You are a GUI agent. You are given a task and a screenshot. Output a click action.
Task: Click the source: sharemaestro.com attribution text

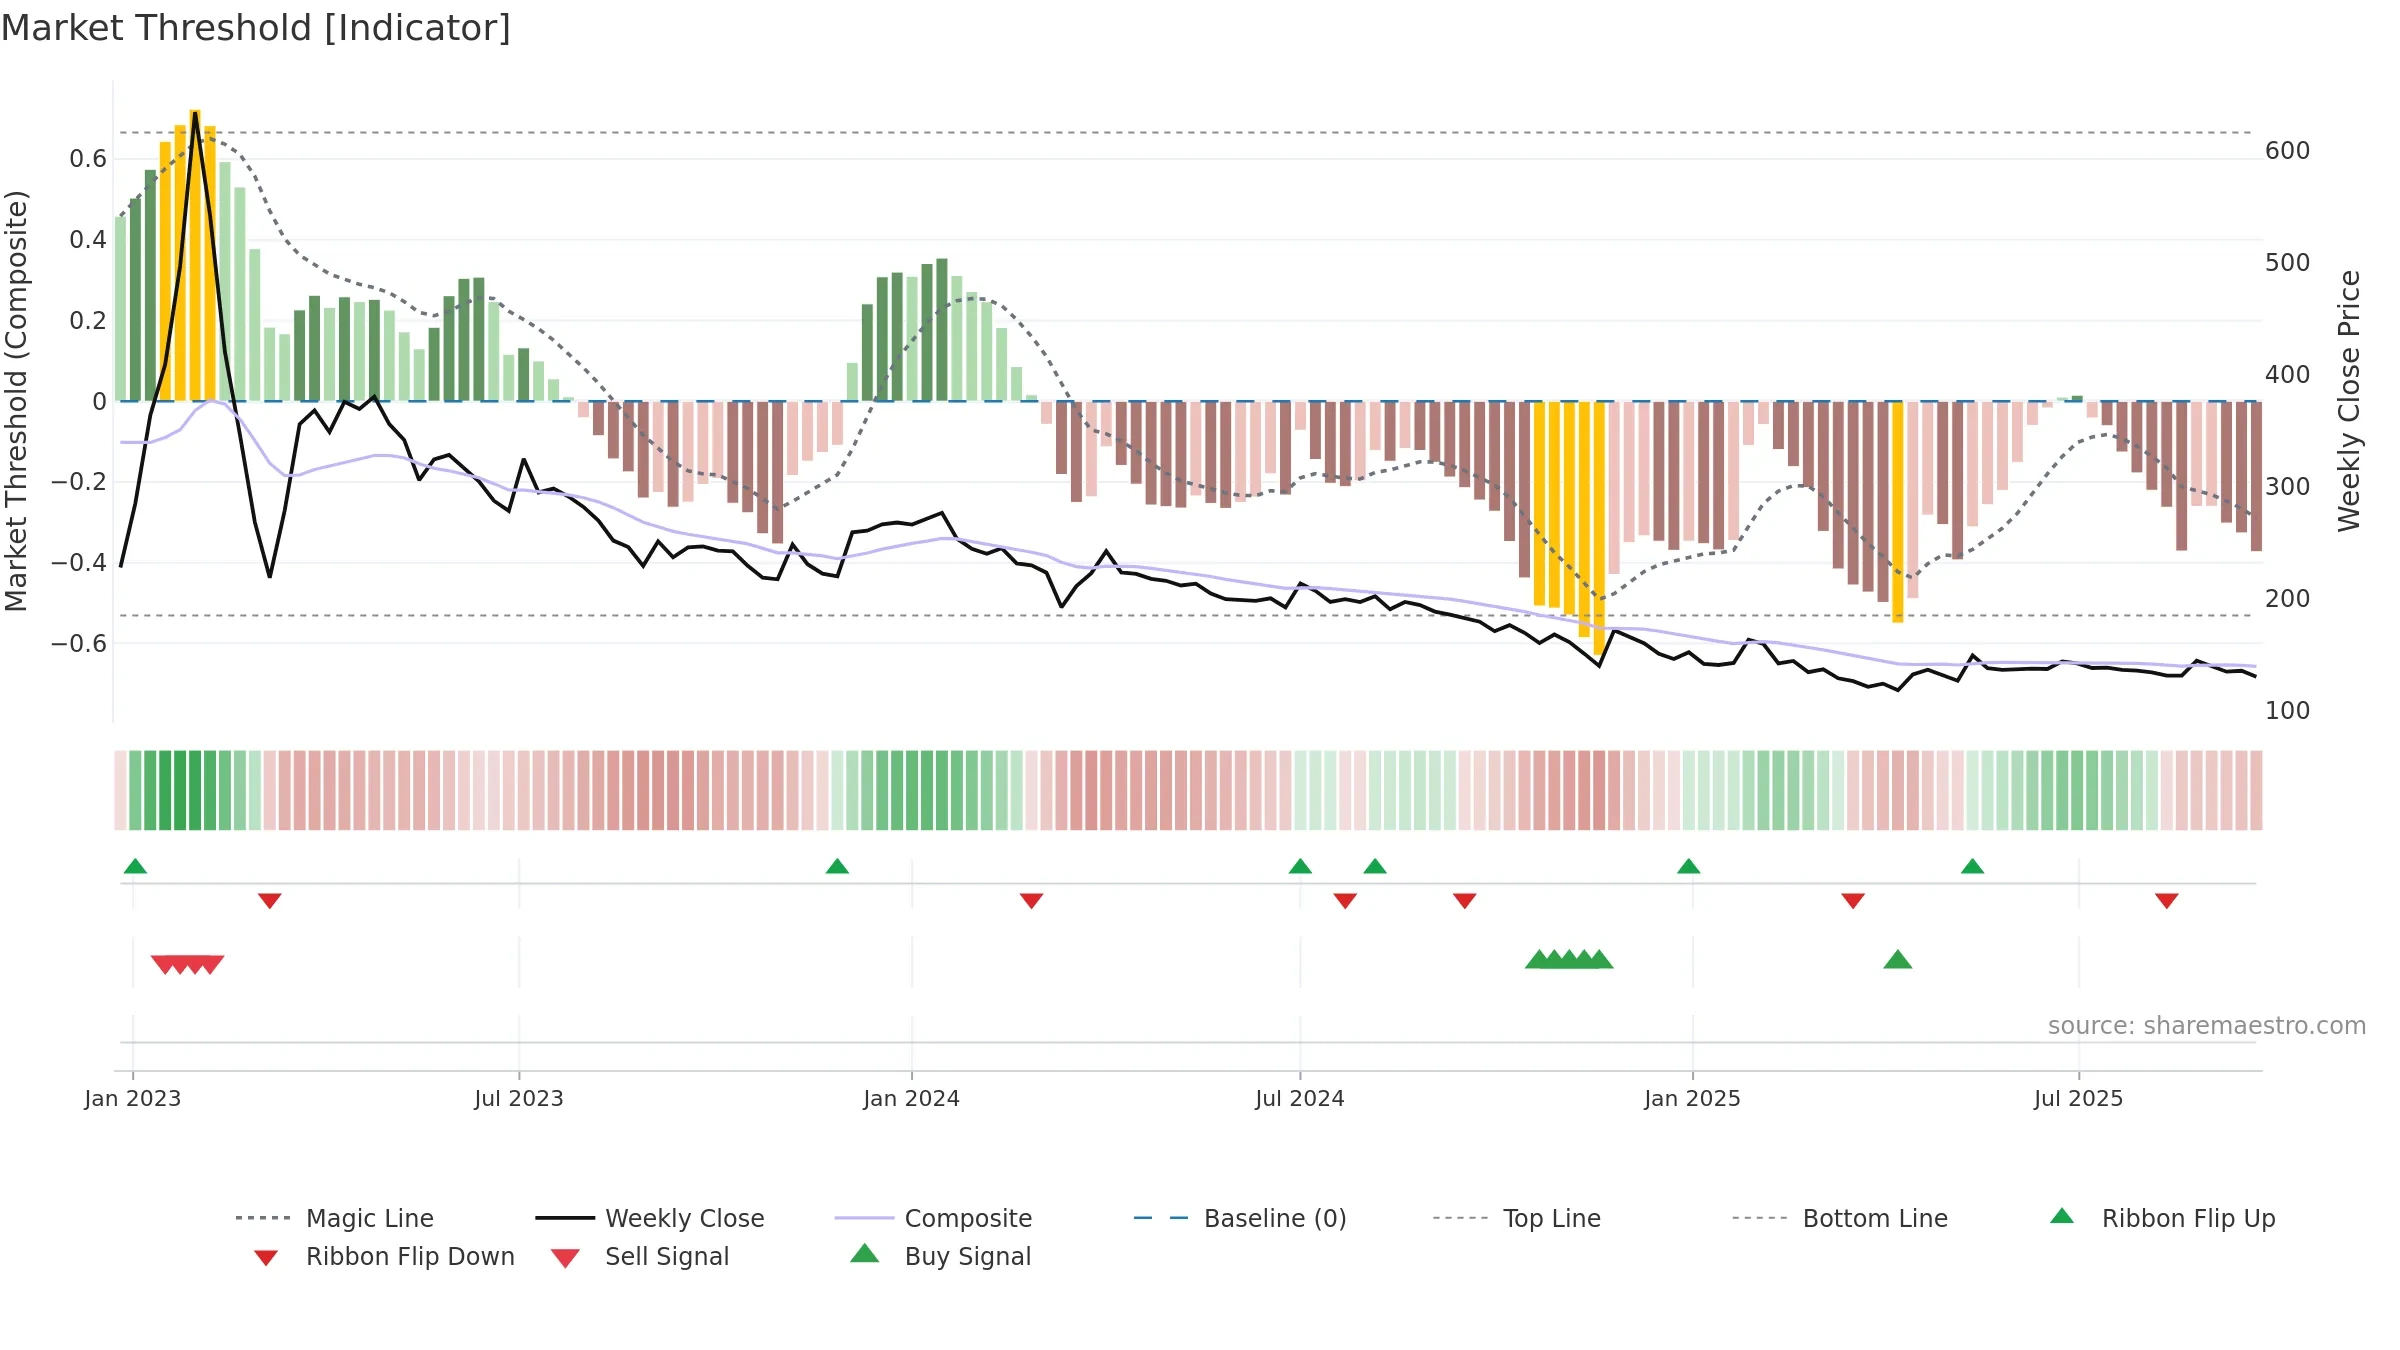[2207, 1026]
